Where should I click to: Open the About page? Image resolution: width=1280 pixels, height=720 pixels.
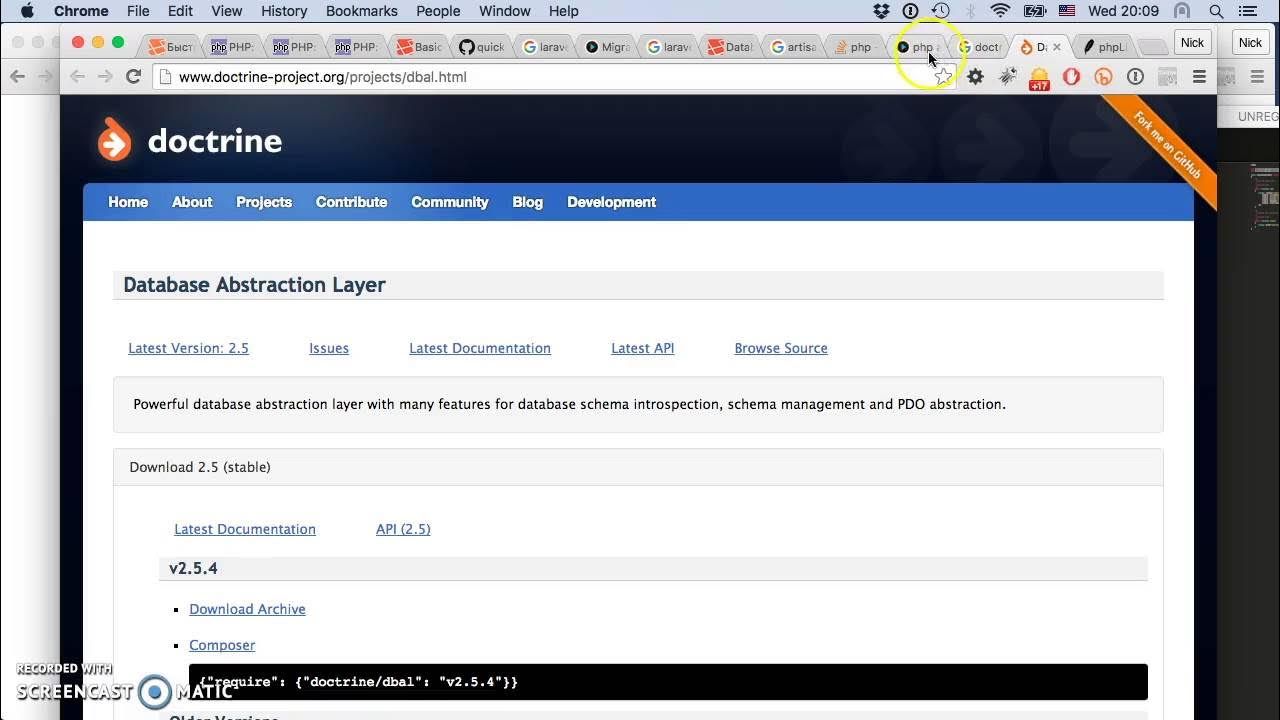(x=192, y=202)
